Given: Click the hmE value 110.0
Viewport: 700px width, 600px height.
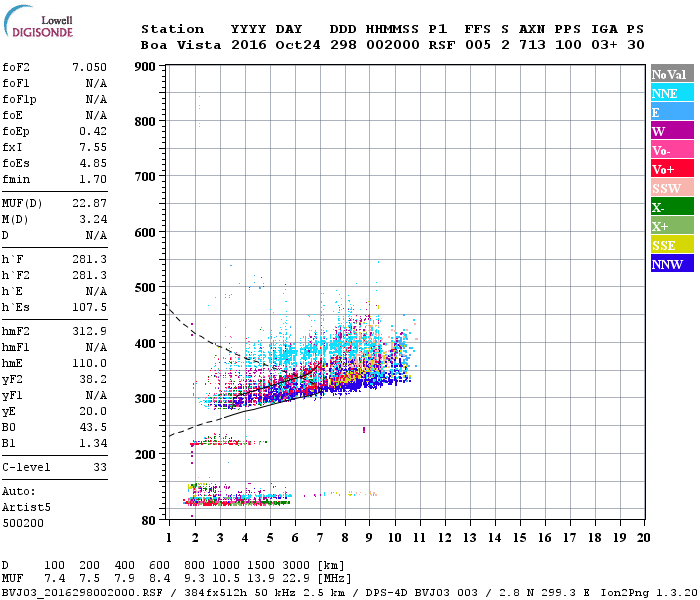Looking at the screenshot, I should coord(89,363).
